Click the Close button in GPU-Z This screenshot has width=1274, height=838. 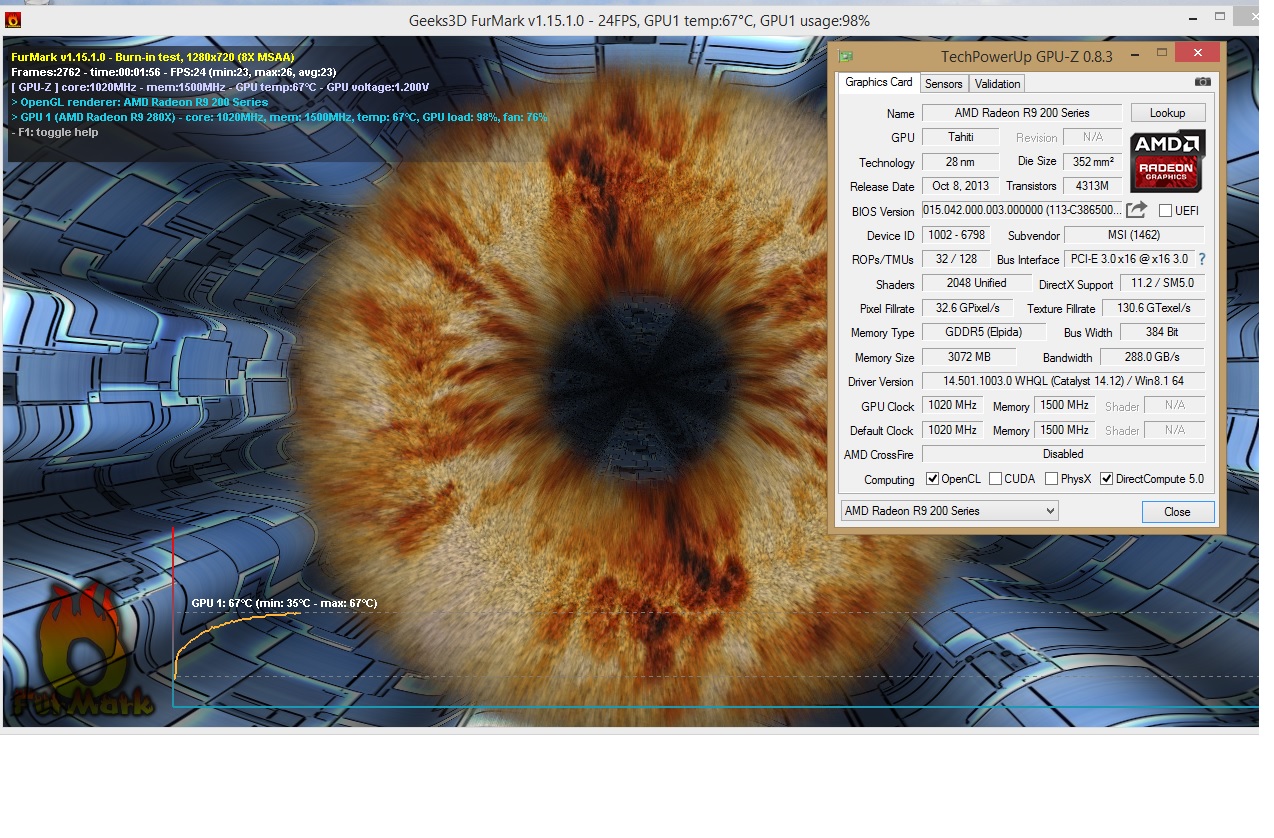[1177, 512]
